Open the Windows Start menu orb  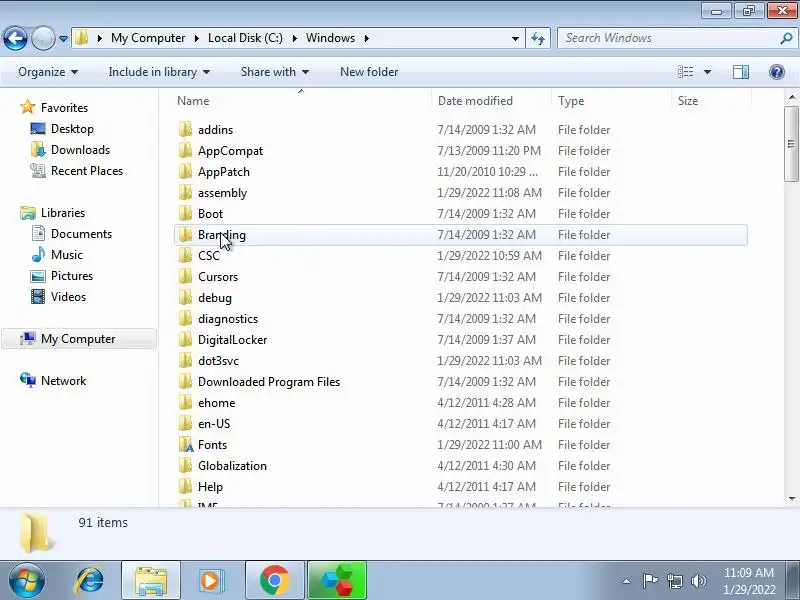(27, 581)
